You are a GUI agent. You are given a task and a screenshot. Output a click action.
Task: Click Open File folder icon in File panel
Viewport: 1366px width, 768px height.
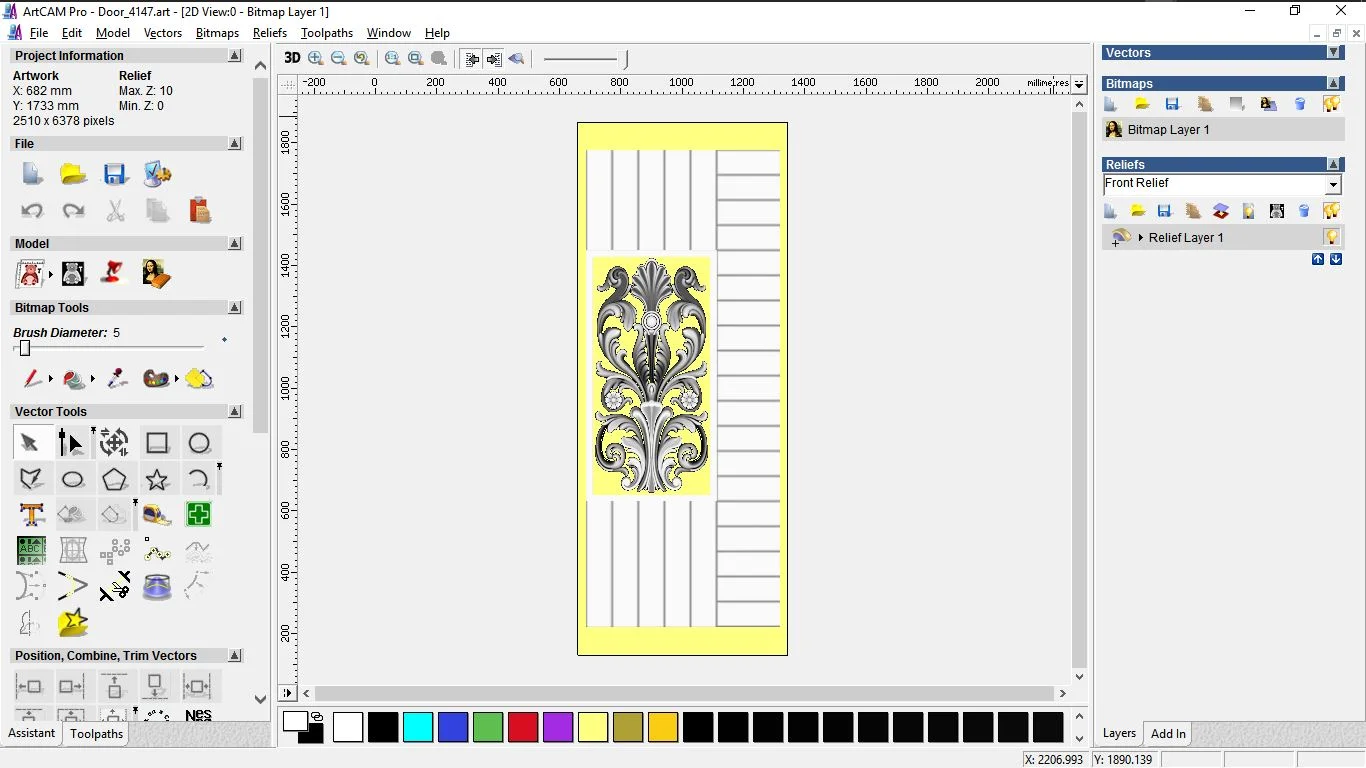73,174
